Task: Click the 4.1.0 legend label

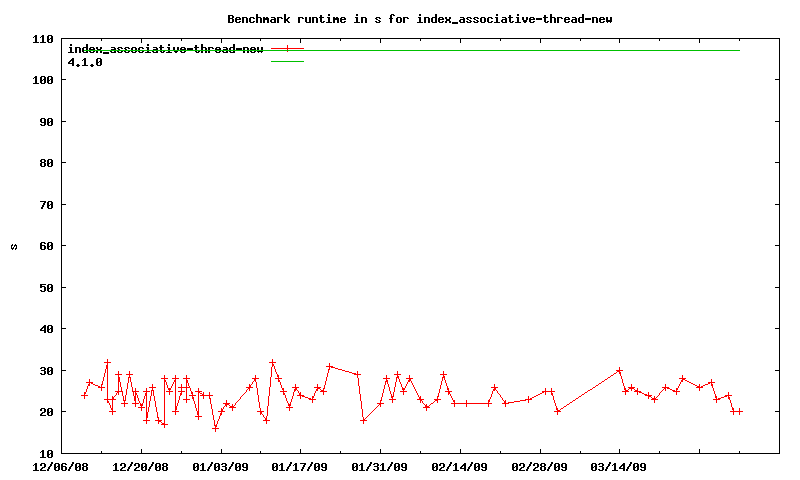Action: point(85,62)
